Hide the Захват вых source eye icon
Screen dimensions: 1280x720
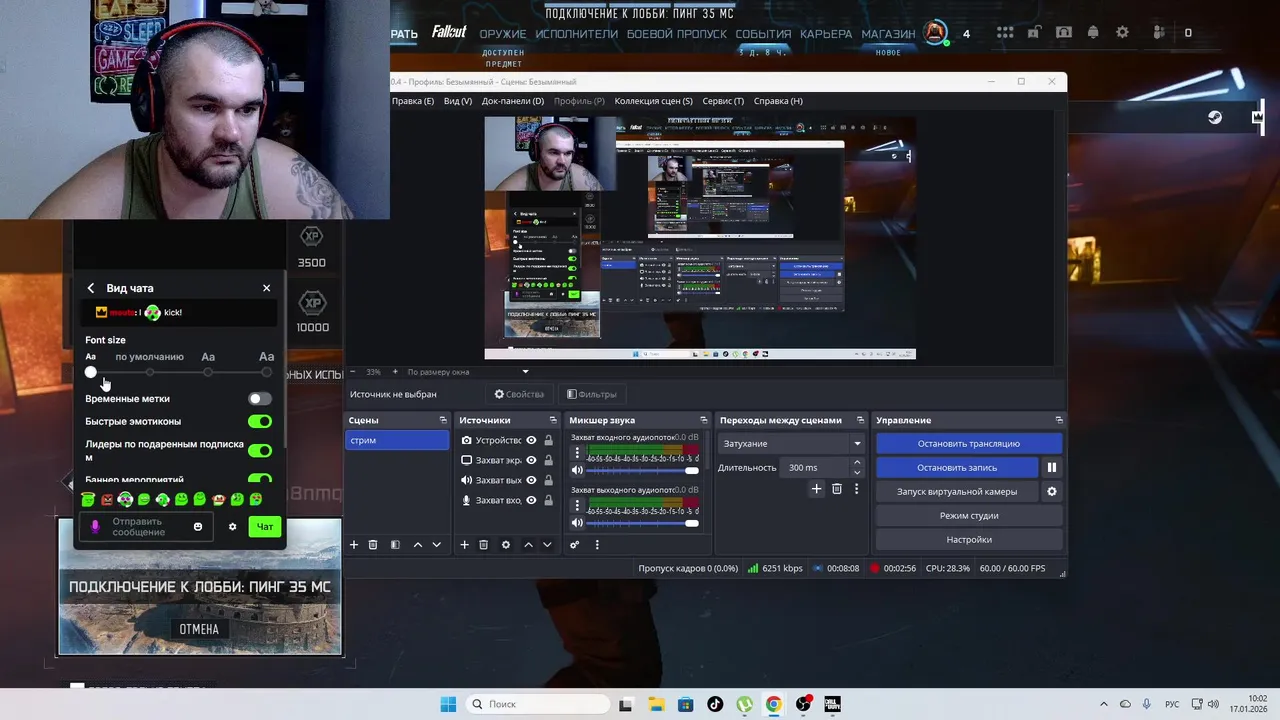531,481
